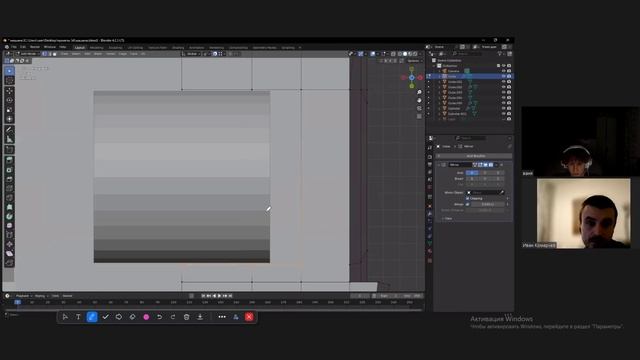Select the 3D Cursor tool
The height and width of the screenshot is (360, 640).
click(9, 80)
